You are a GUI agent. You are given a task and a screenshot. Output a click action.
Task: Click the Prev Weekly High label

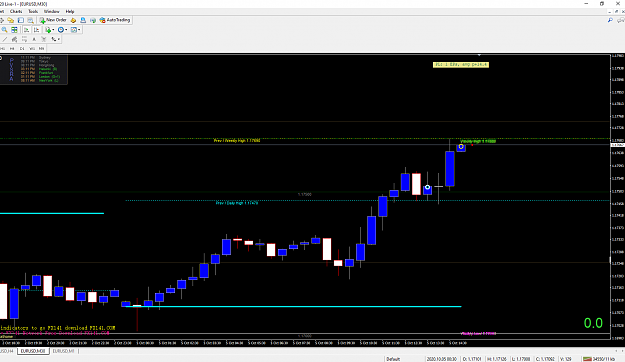(x=237, y=140)
